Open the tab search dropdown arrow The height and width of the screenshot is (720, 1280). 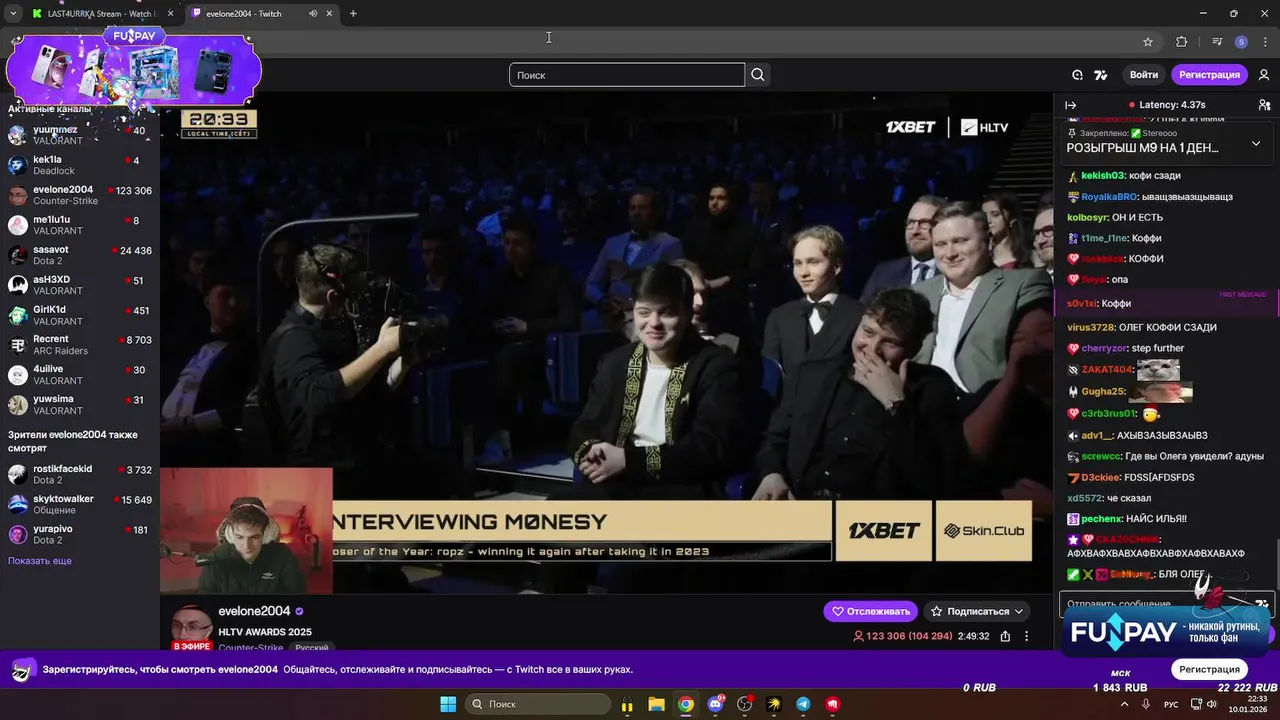coord(13,14)
